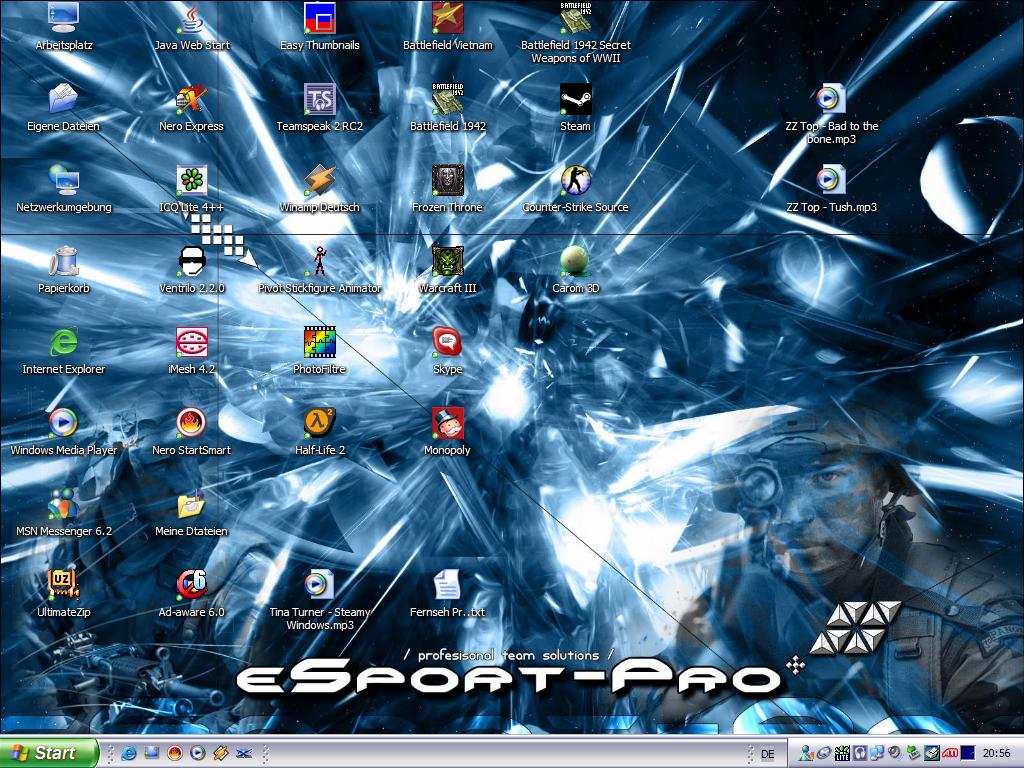
Task: Select the Monopoly game icon
Action: tap(448, 432)
